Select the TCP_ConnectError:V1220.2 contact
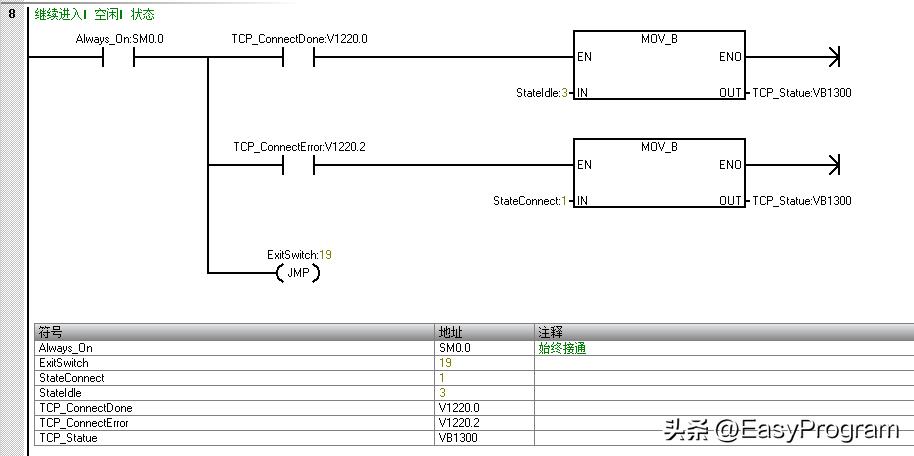Viewport: 914px width, 456px height. pyautogui.click(x=298, y=165)
